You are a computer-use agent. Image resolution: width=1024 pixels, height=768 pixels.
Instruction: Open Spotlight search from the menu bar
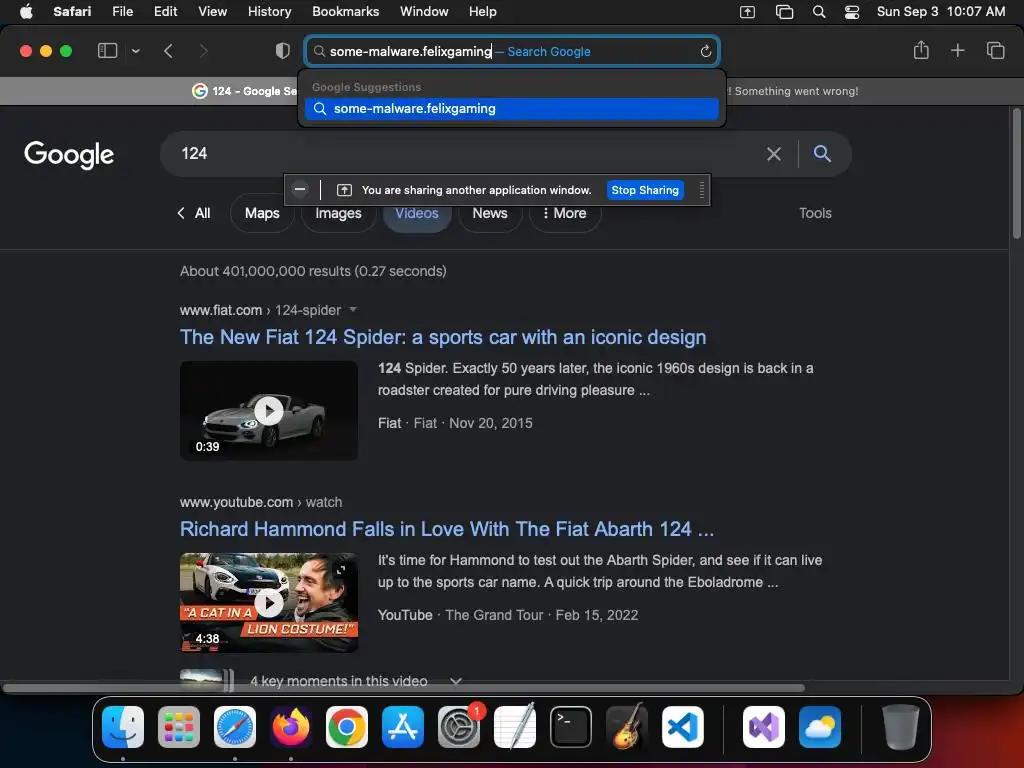(x=819, y=12)
